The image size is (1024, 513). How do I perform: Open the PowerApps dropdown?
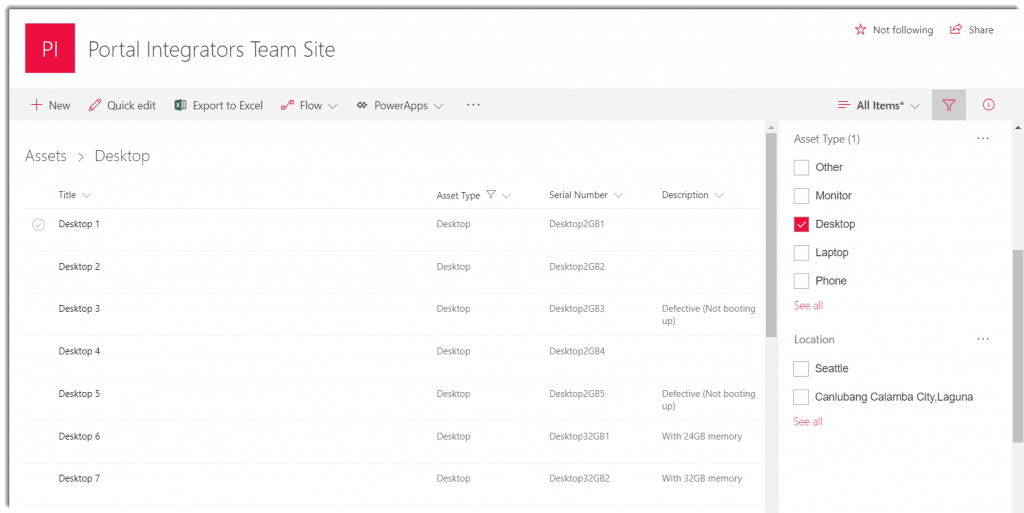pos(400,105)
